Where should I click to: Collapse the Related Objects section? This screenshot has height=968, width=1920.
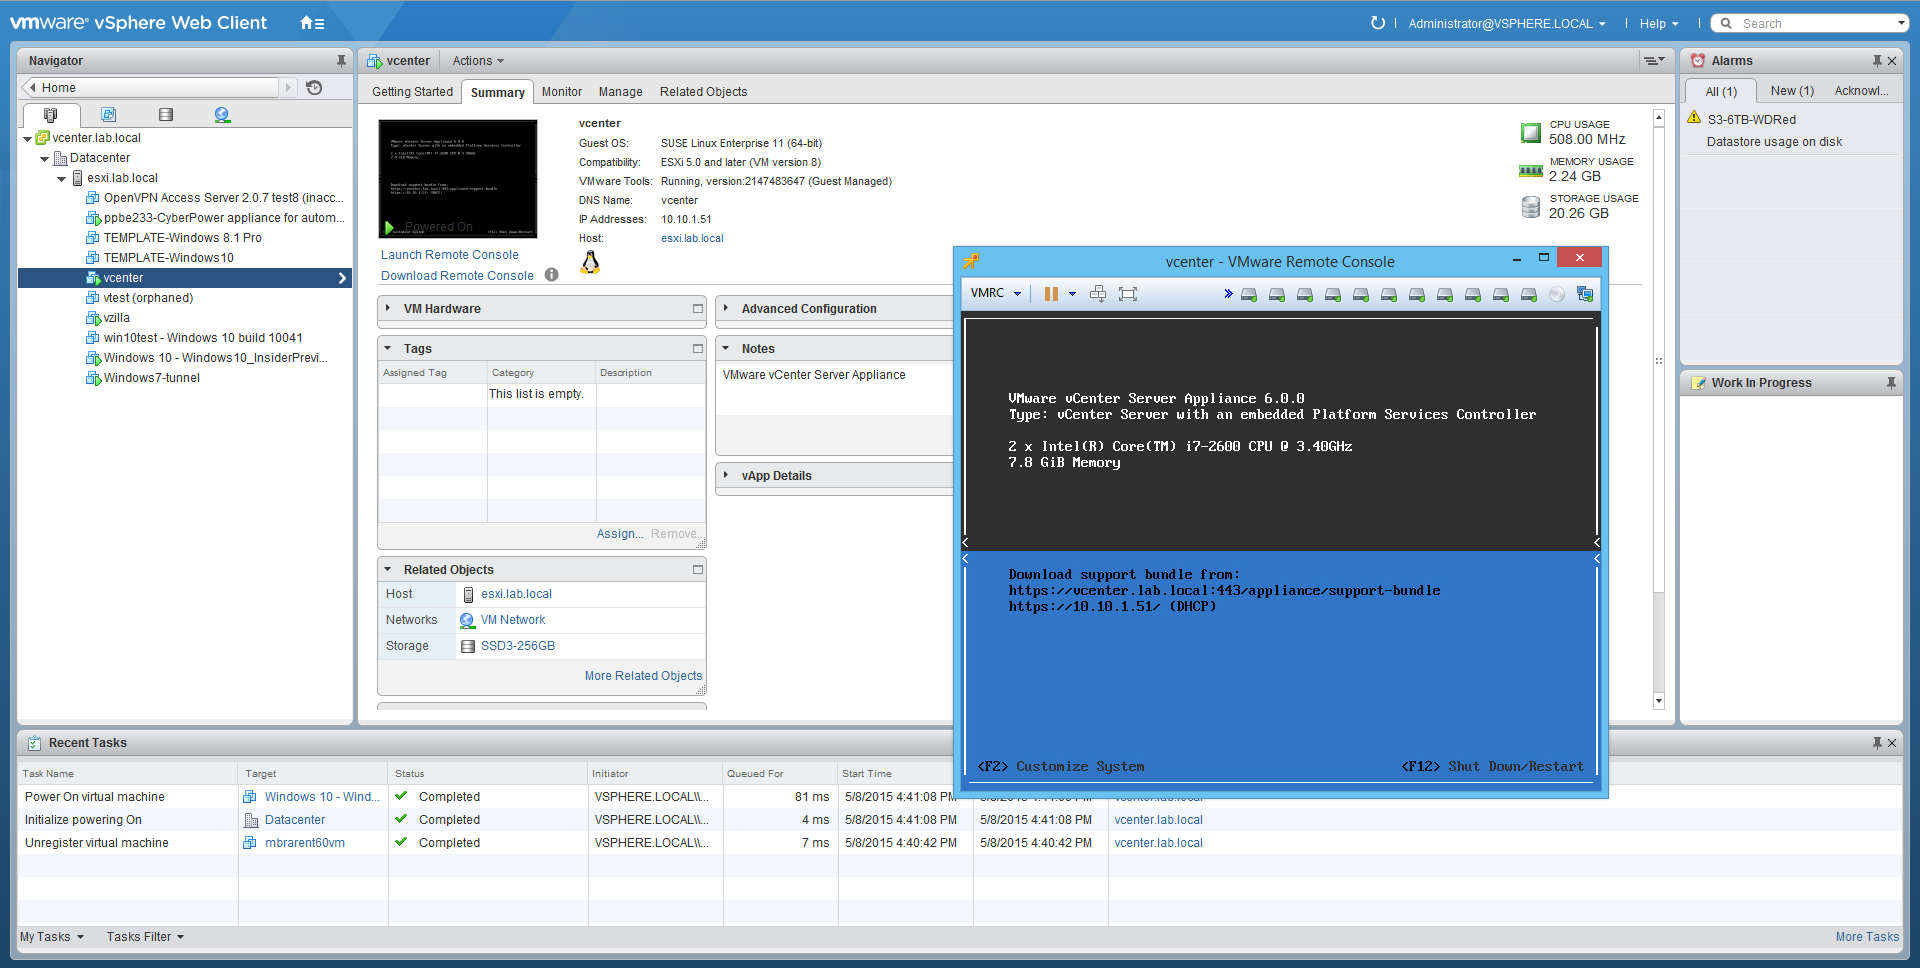pyautogui.click(x=388, y=570)
